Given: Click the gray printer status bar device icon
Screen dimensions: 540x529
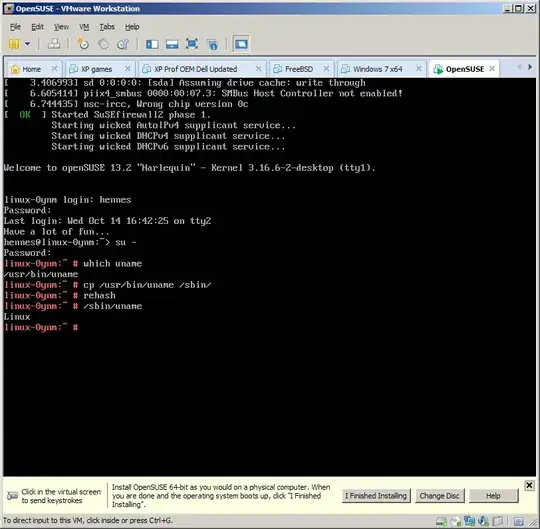Looking at the screenshot, I should point(498,521).
